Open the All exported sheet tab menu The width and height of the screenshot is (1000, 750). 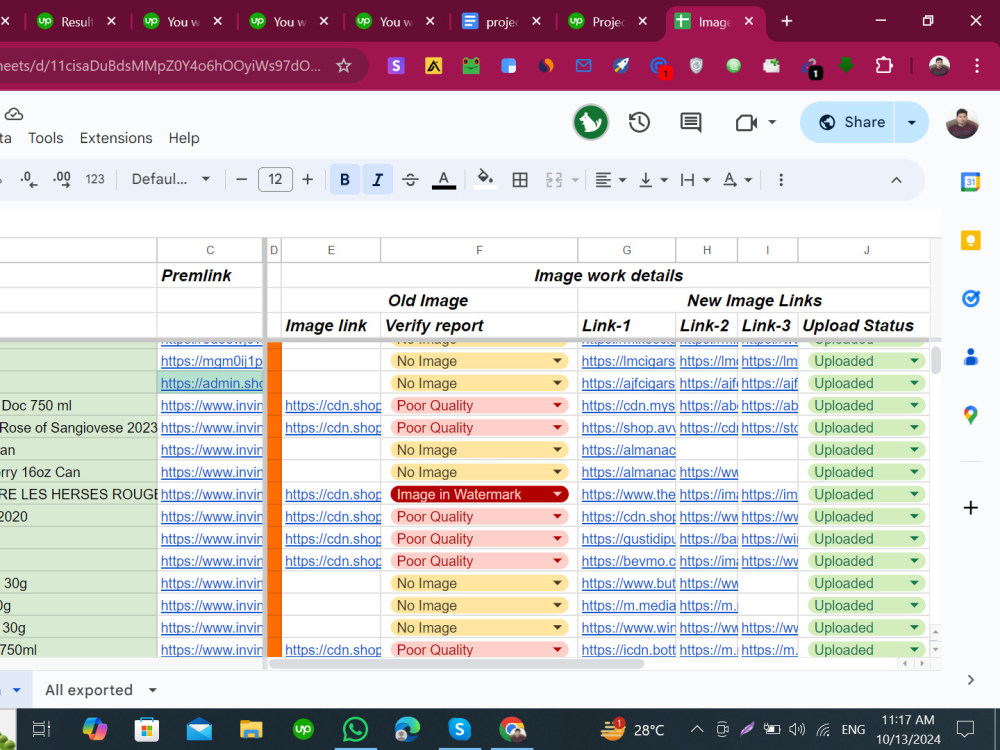(x=152, y=690)
